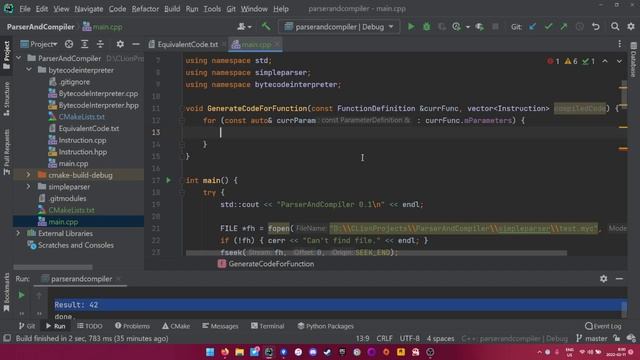Open Project panel options gear
This screenshot has width=640, height=360.
coord(120,44)
